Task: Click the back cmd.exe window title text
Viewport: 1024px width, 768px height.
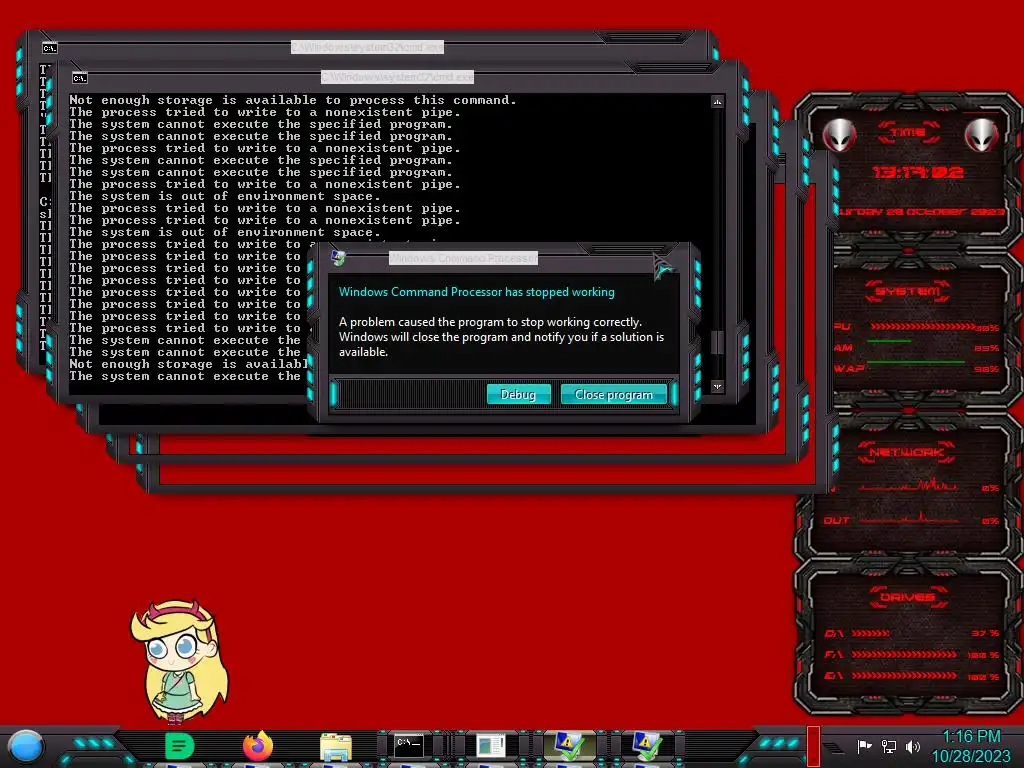Action: [367, 47]
